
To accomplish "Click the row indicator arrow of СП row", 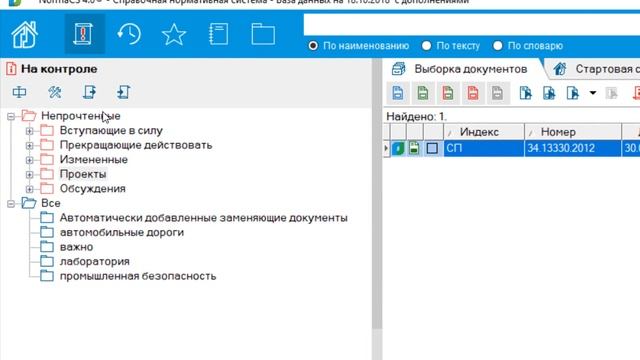I will pos(386,148).
